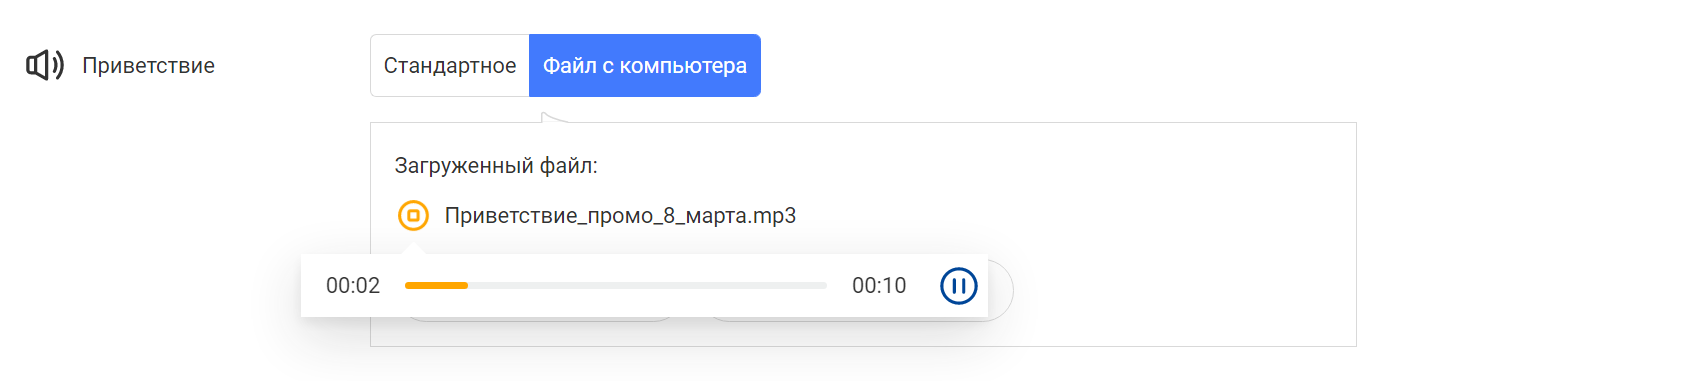Image resolution: width=1699 pixels, height=381 pixels.
Task: Click the Приветствие setting label
Action: pyautogui.click(x=148, y=66)
